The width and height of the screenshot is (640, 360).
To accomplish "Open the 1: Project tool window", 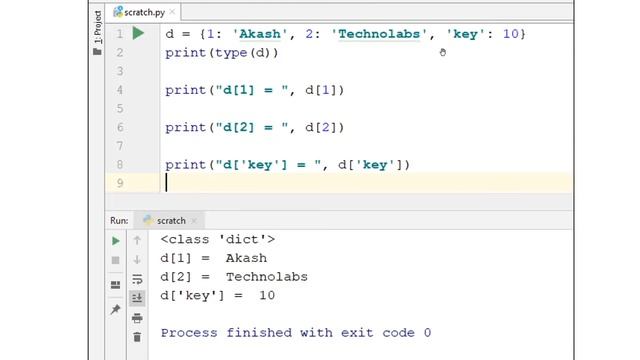I will click(x=98, y=27).
